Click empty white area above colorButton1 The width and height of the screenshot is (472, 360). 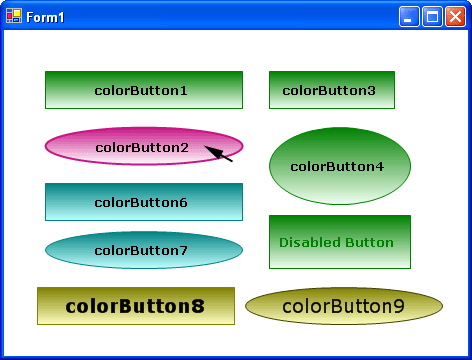tap(144, 50)
